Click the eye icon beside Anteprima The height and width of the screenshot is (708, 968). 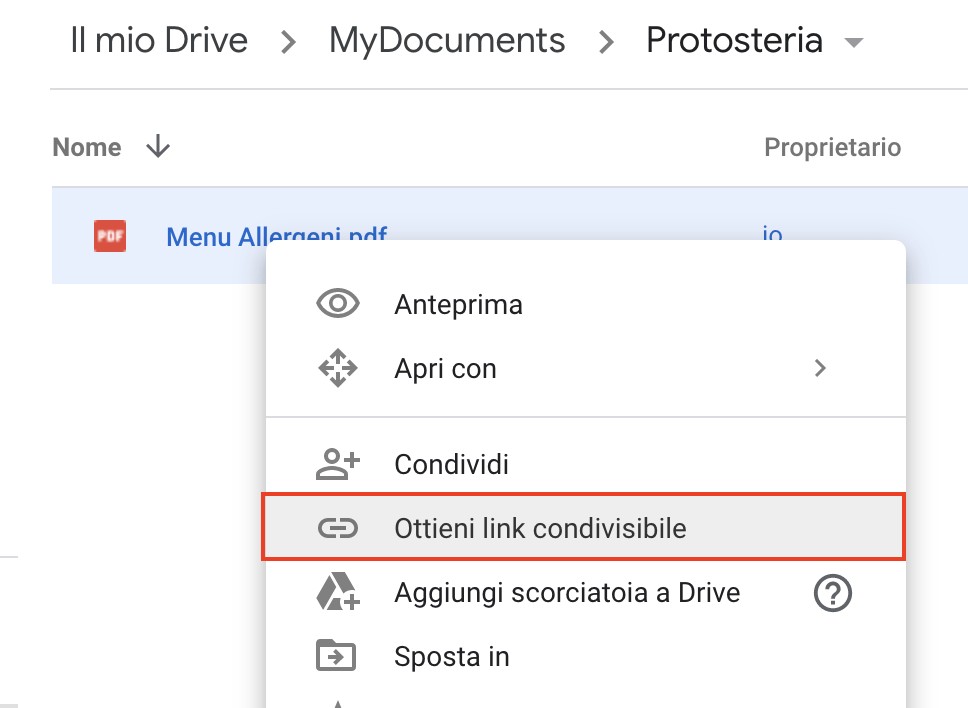[x=338, y=304]
